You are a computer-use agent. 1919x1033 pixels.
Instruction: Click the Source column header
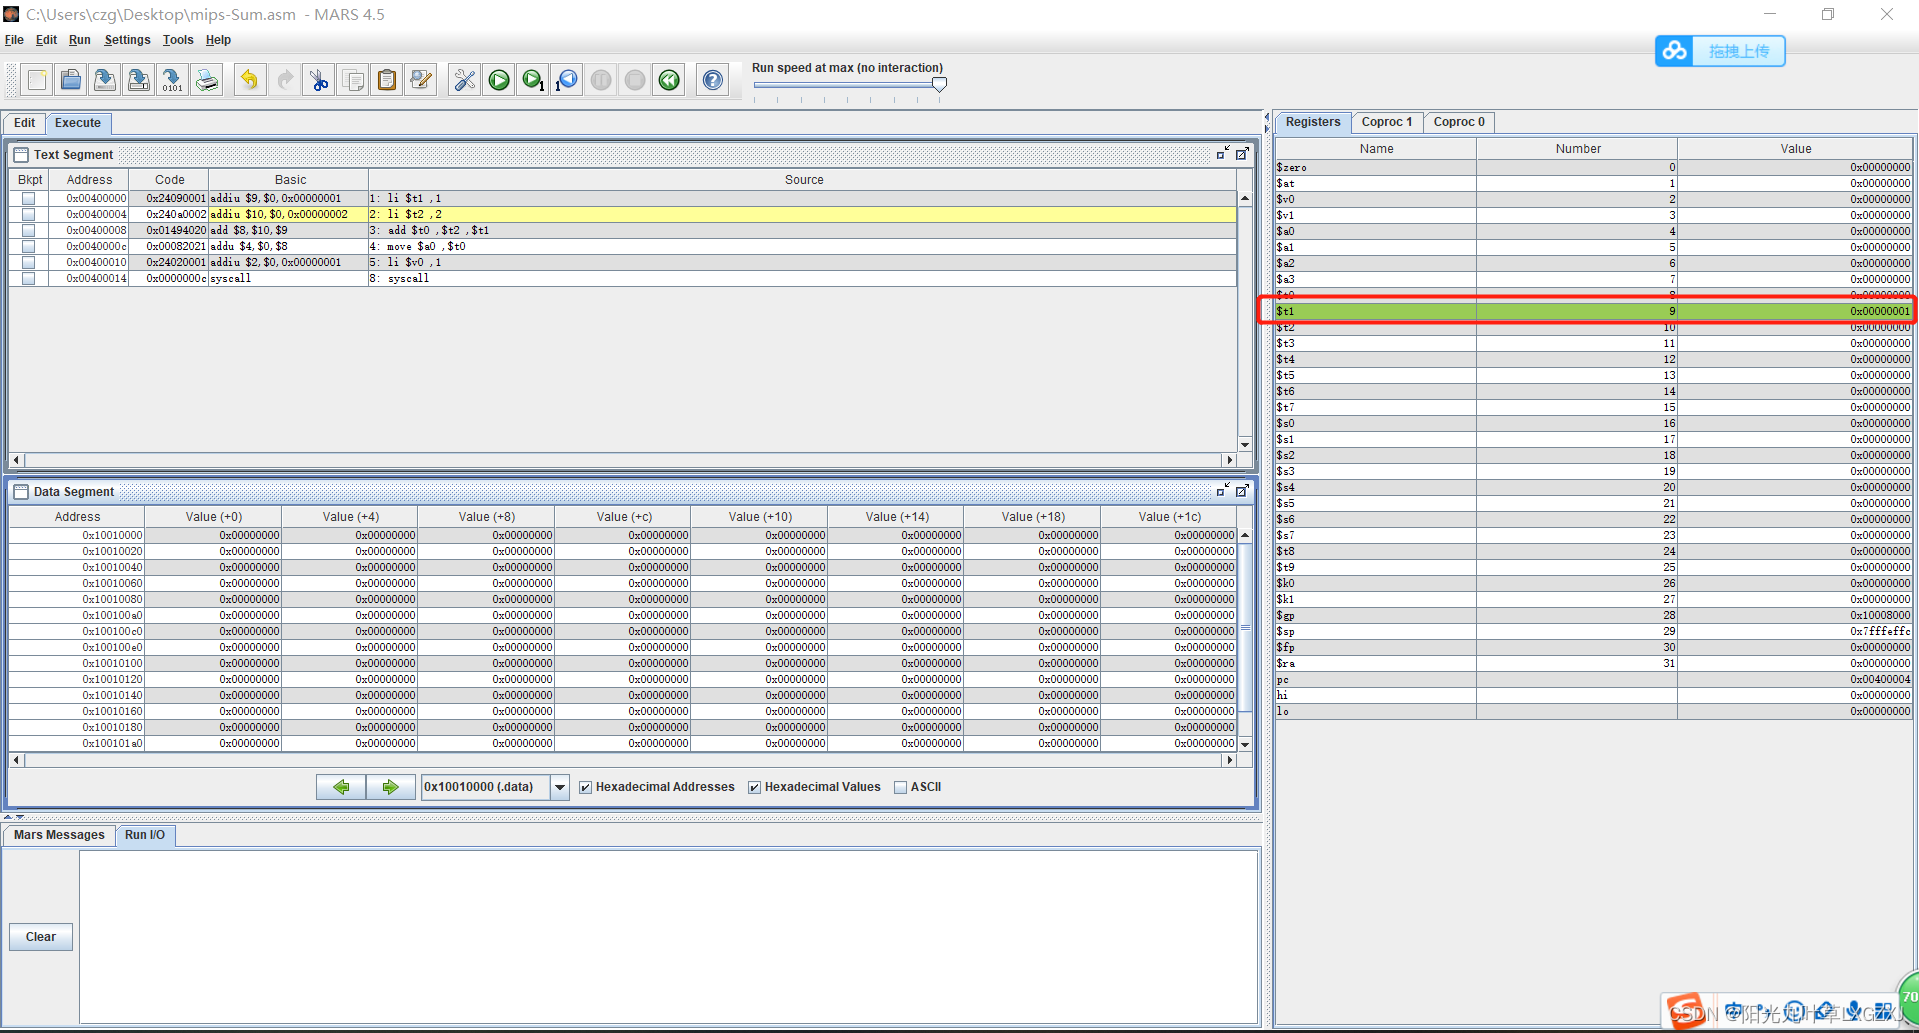coord(803,180)
